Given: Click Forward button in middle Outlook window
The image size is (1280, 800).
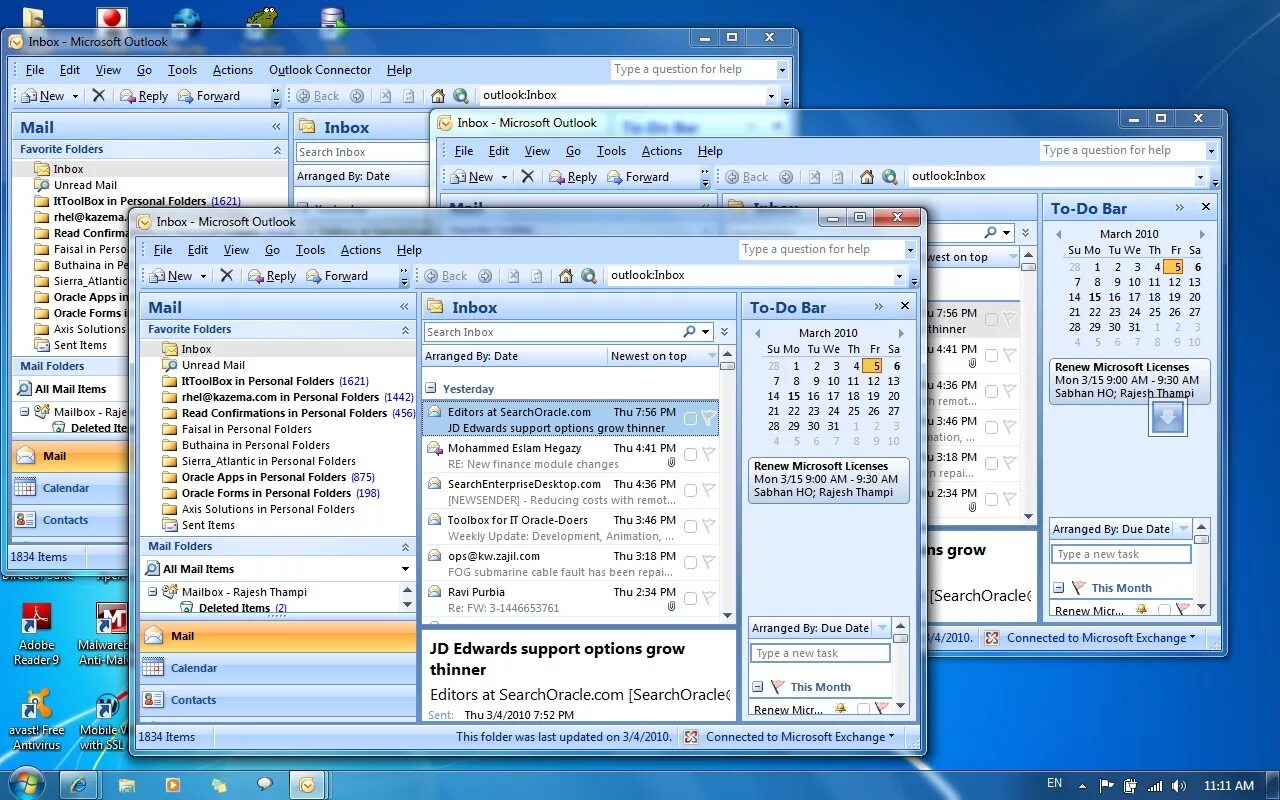Looking at the screenshot, I should point(637,177).
